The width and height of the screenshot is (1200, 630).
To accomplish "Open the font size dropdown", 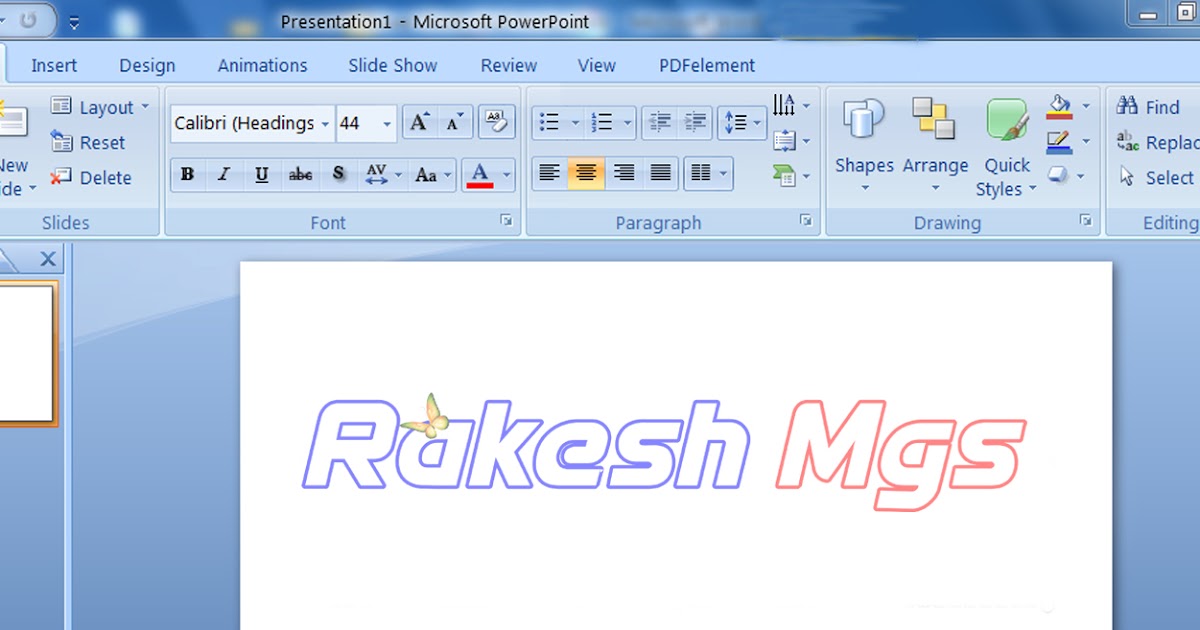I will click(389, 123).
